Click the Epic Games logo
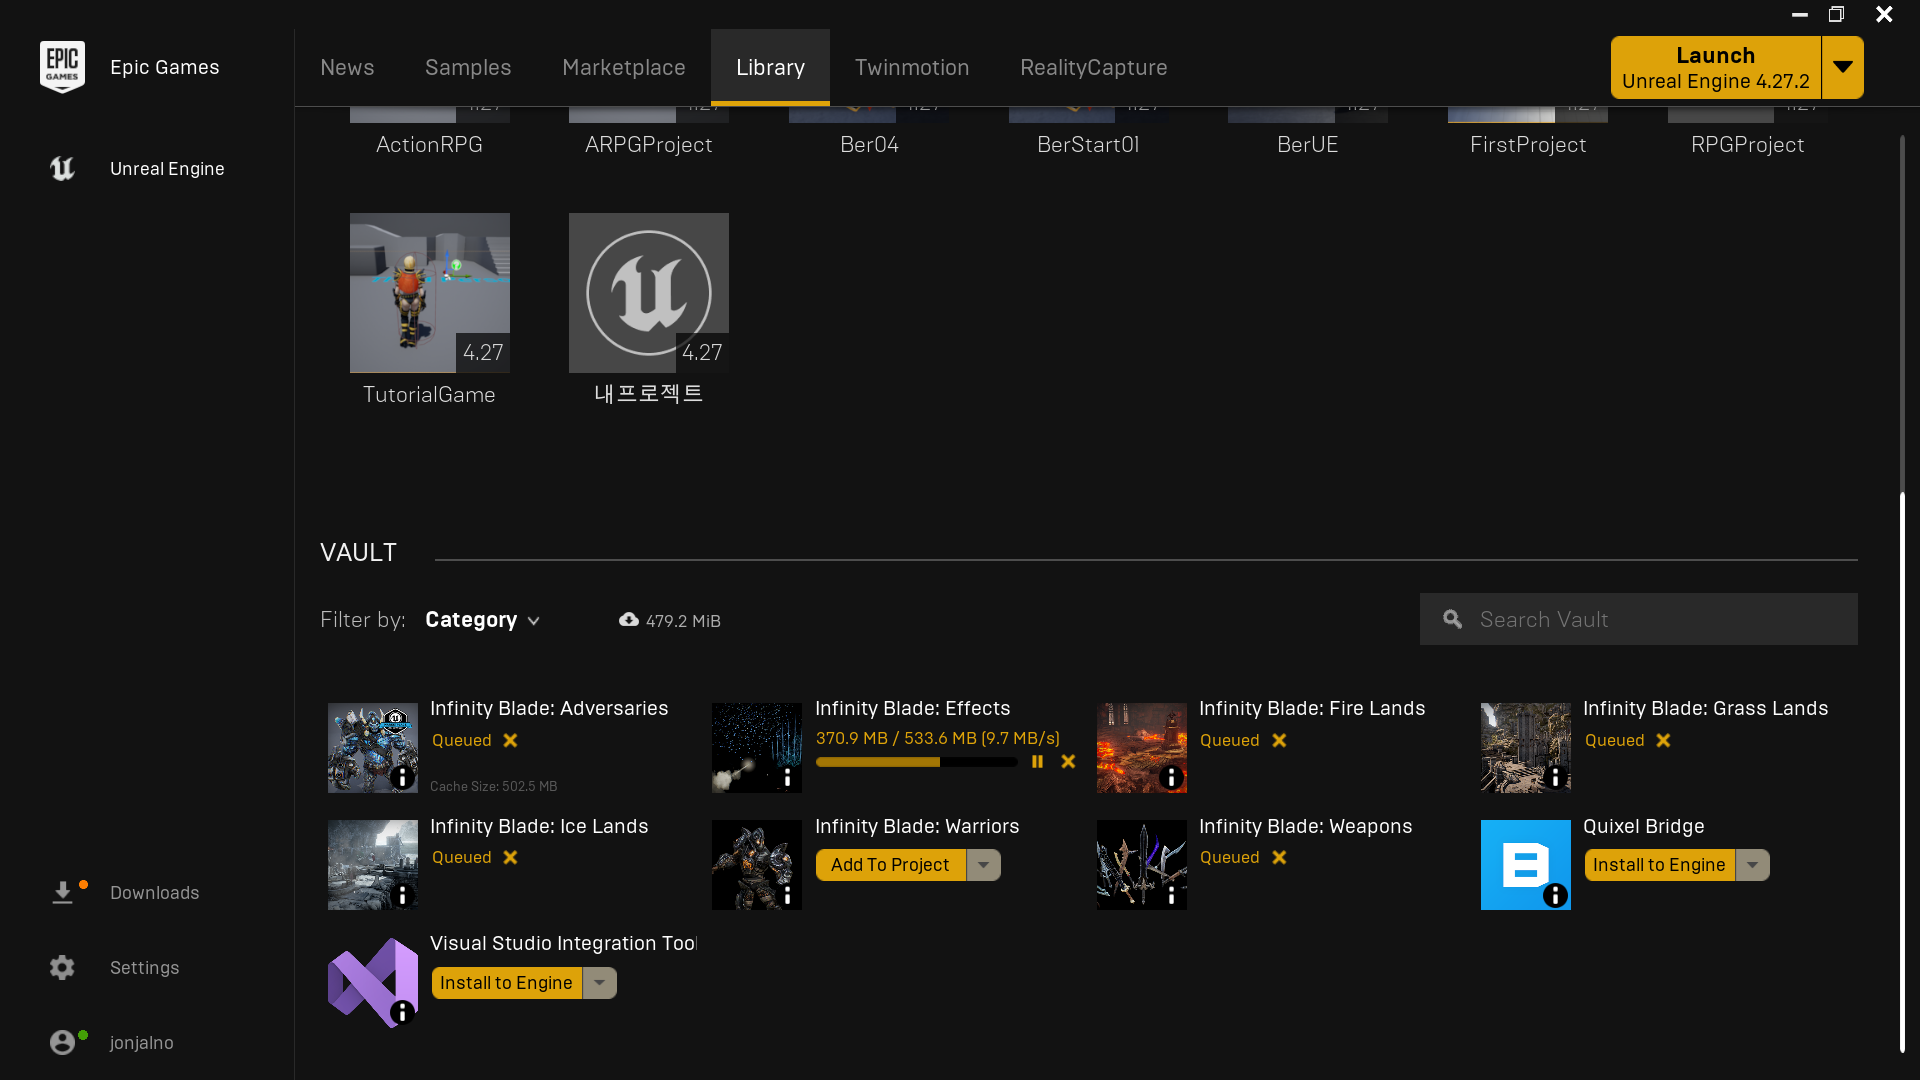 coord(62,67)
